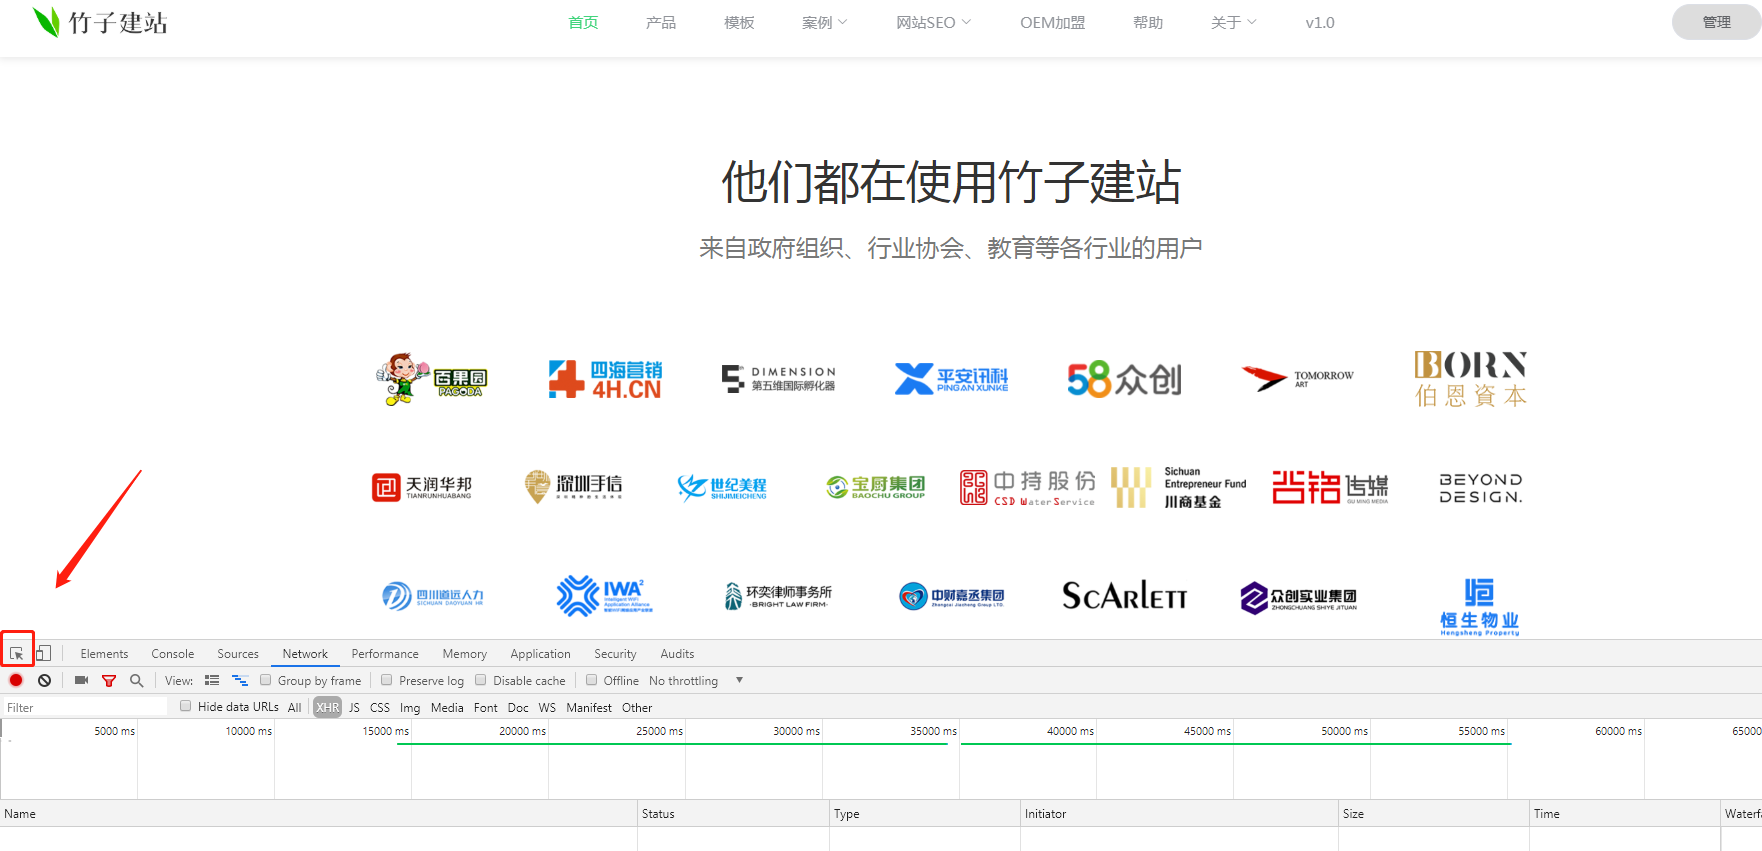Open the Console tab
The width and height of the screenshot is (1762, 851).
tap(173, 654)
